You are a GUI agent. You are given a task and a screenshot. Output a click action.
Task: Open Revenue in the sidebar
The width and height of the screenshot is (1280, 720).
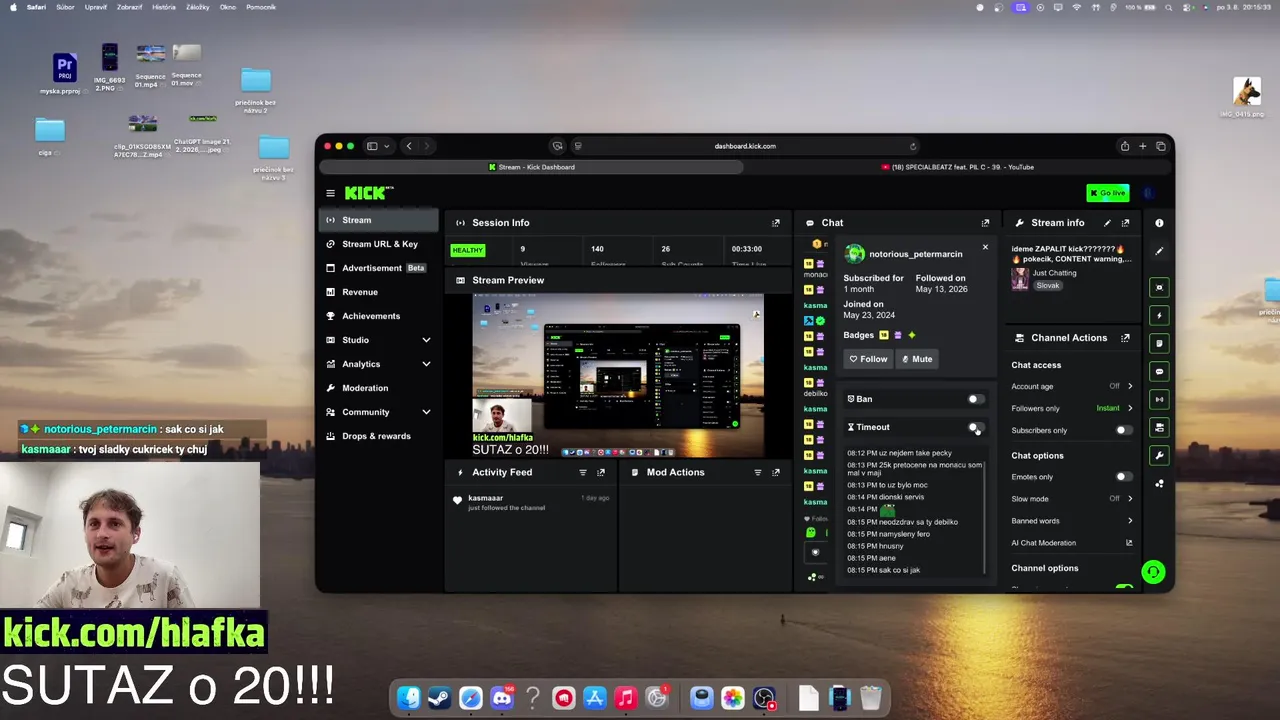click(379, 292)
